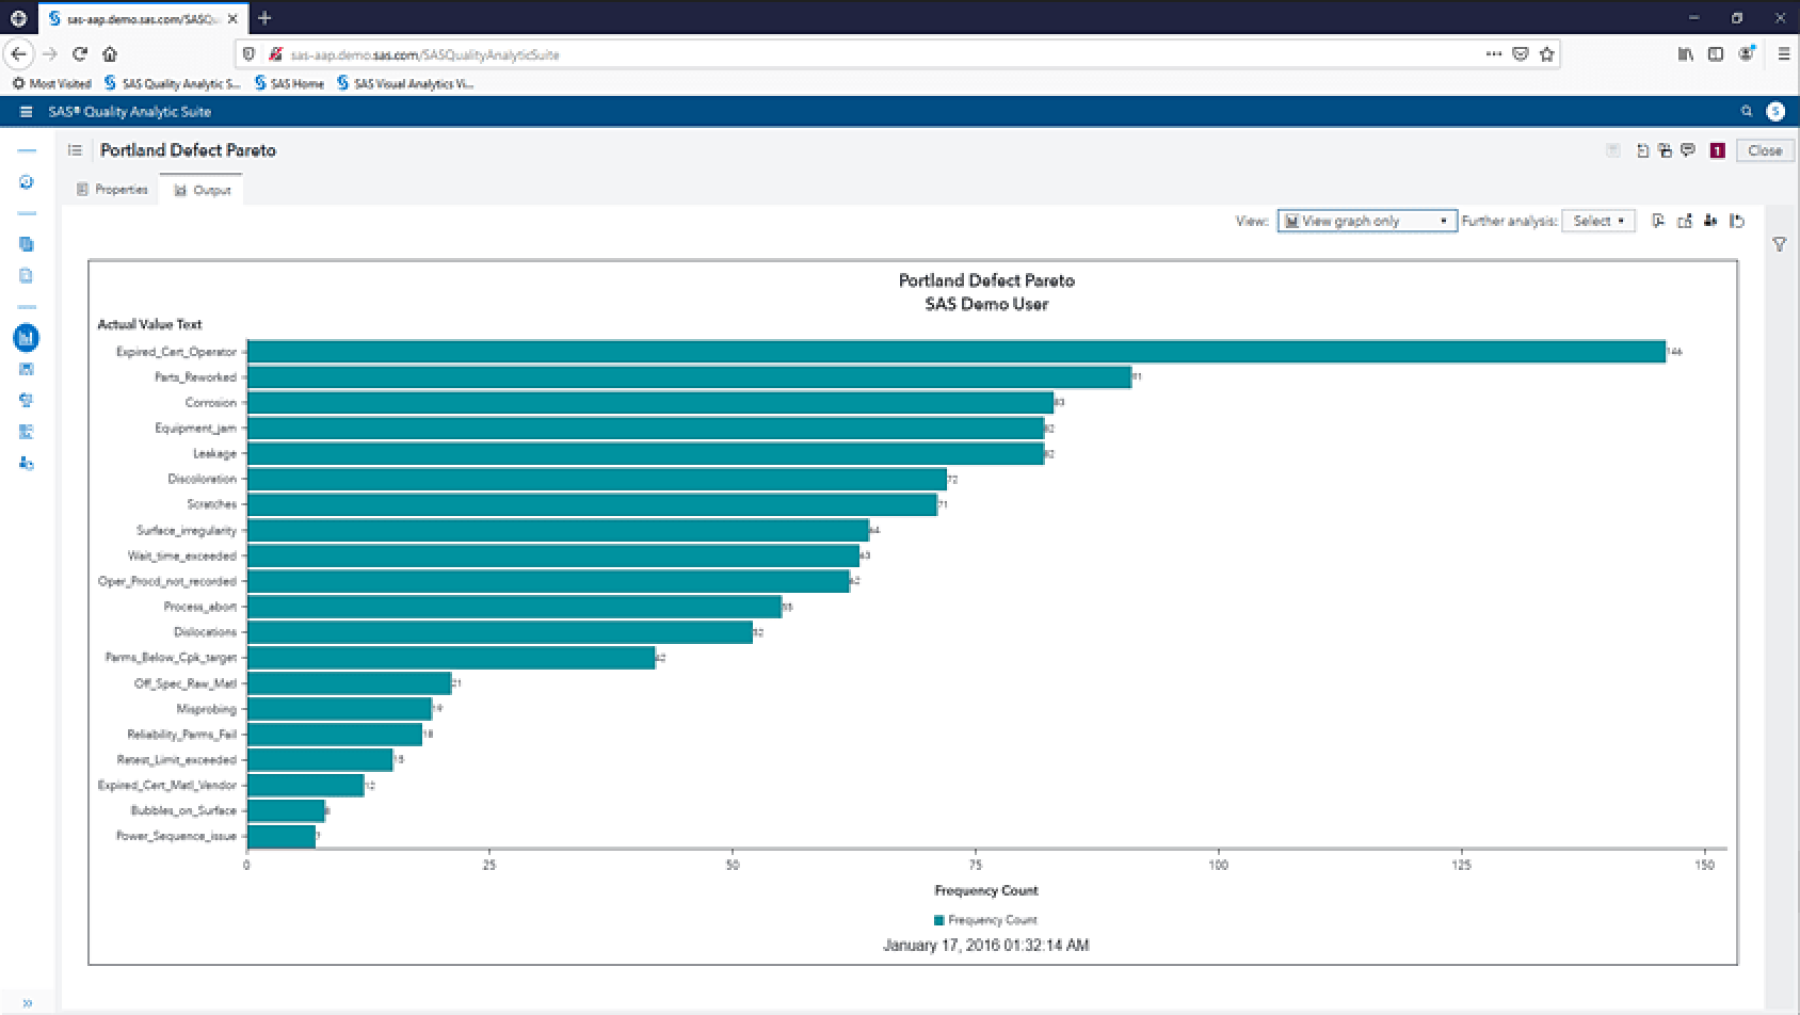Bookmark this page with star icon

coord(1547,54)
